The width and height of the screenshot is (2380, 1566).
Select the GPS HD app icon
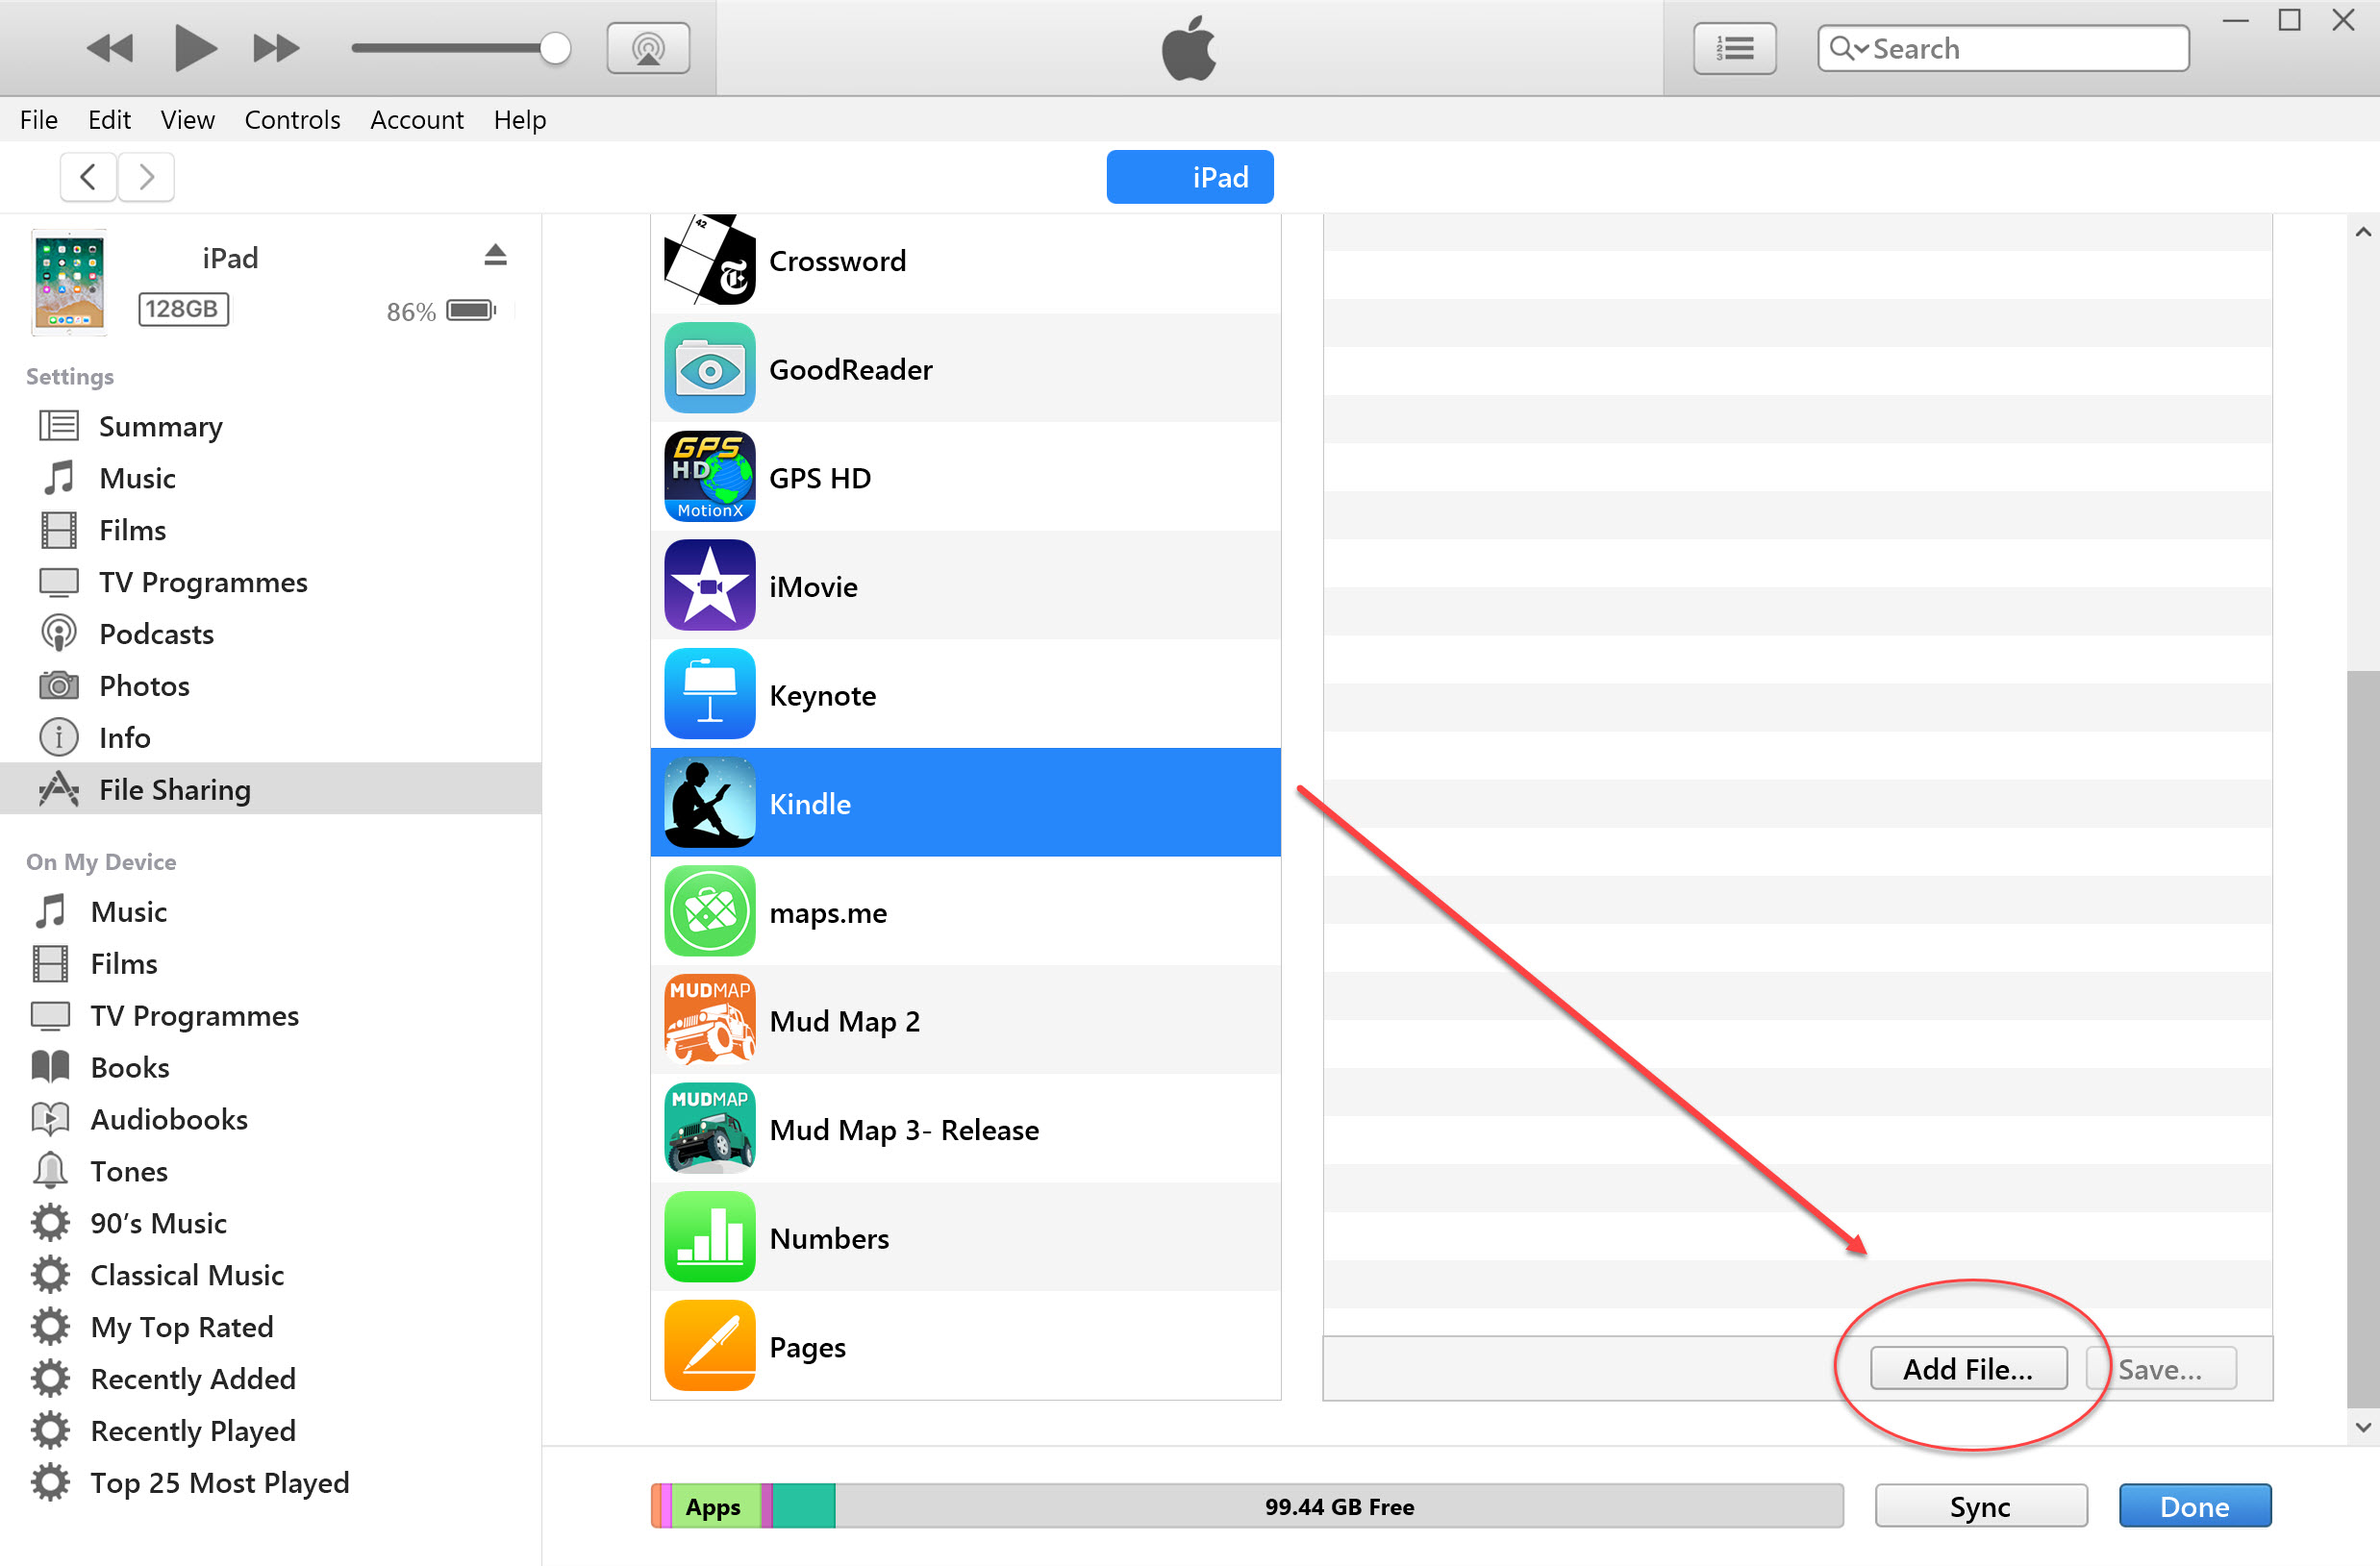708,477
